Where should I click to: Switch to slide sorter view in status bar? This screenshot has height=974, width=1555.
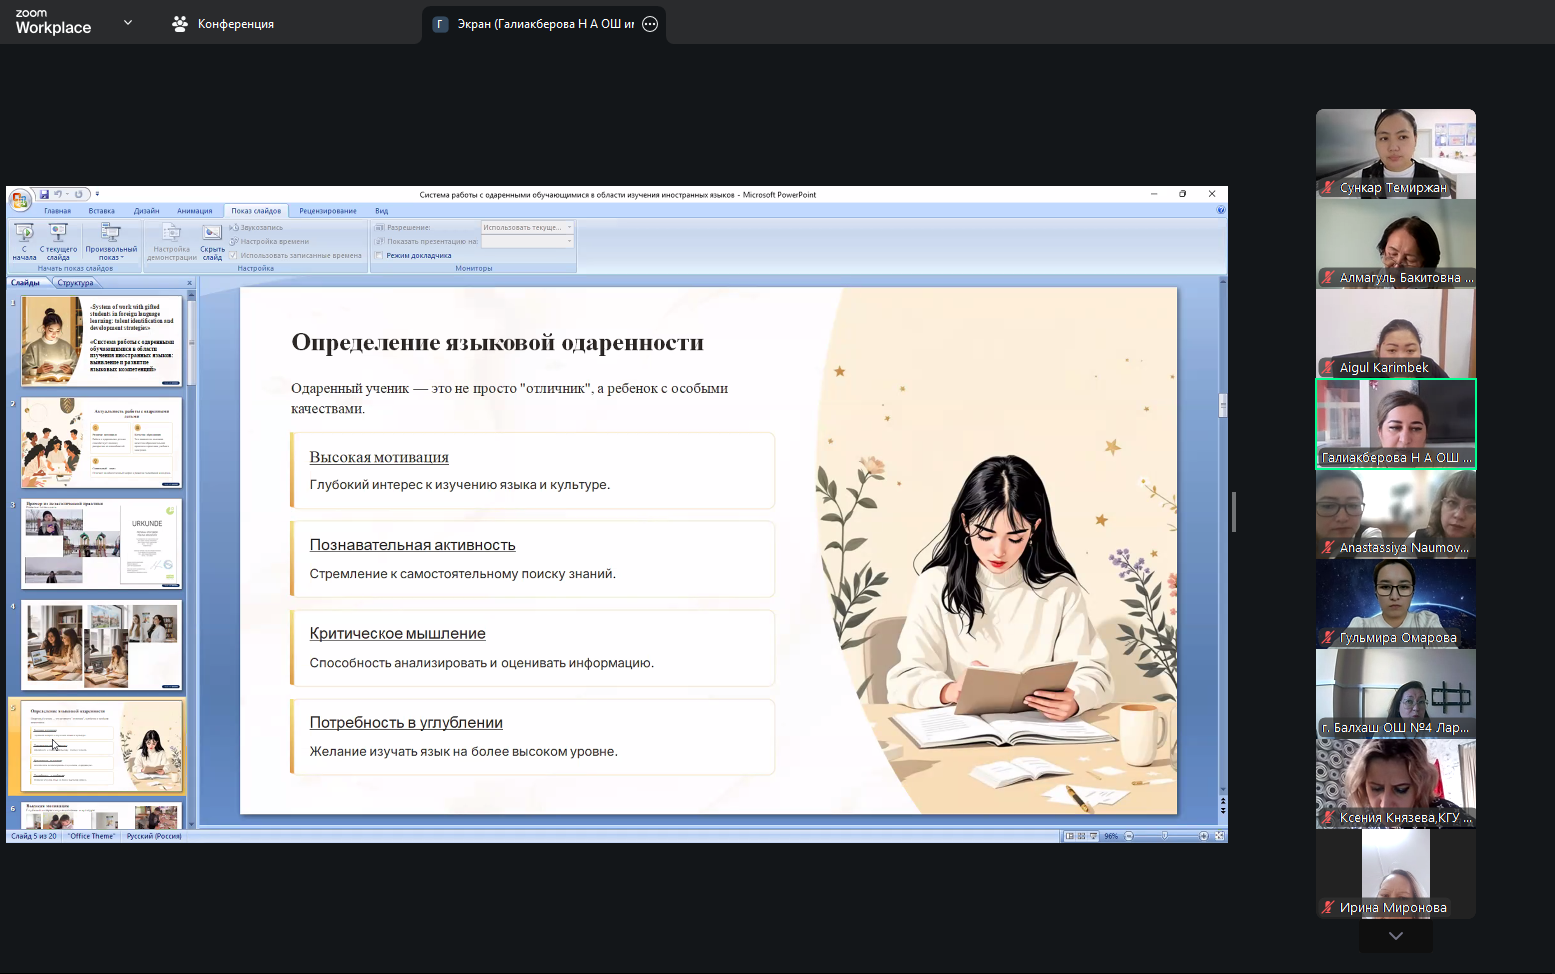point(1081,836)
